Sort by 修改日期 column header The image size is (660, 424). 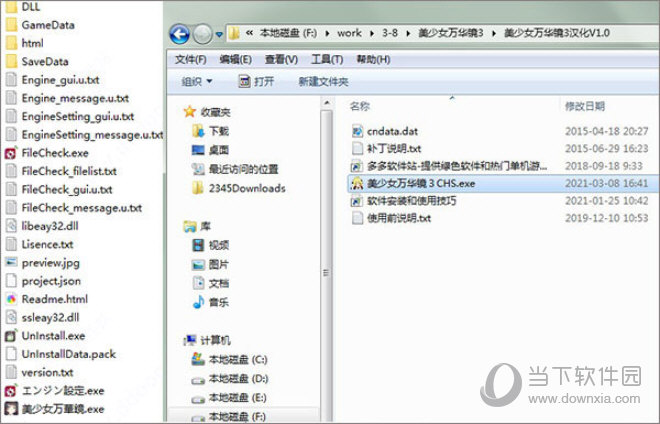pyautogui.click(x=585, y=106)
